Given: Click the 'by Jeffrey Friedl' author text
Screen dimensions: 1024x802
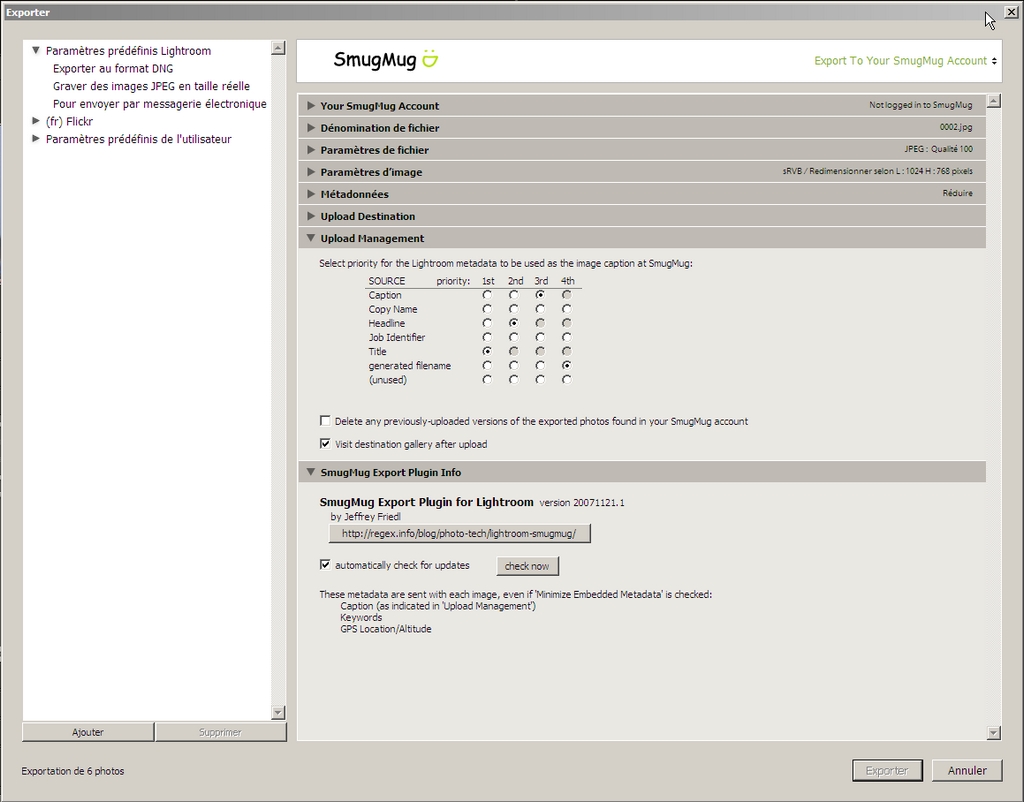Looking at the screenshot, I should point(366,517).
